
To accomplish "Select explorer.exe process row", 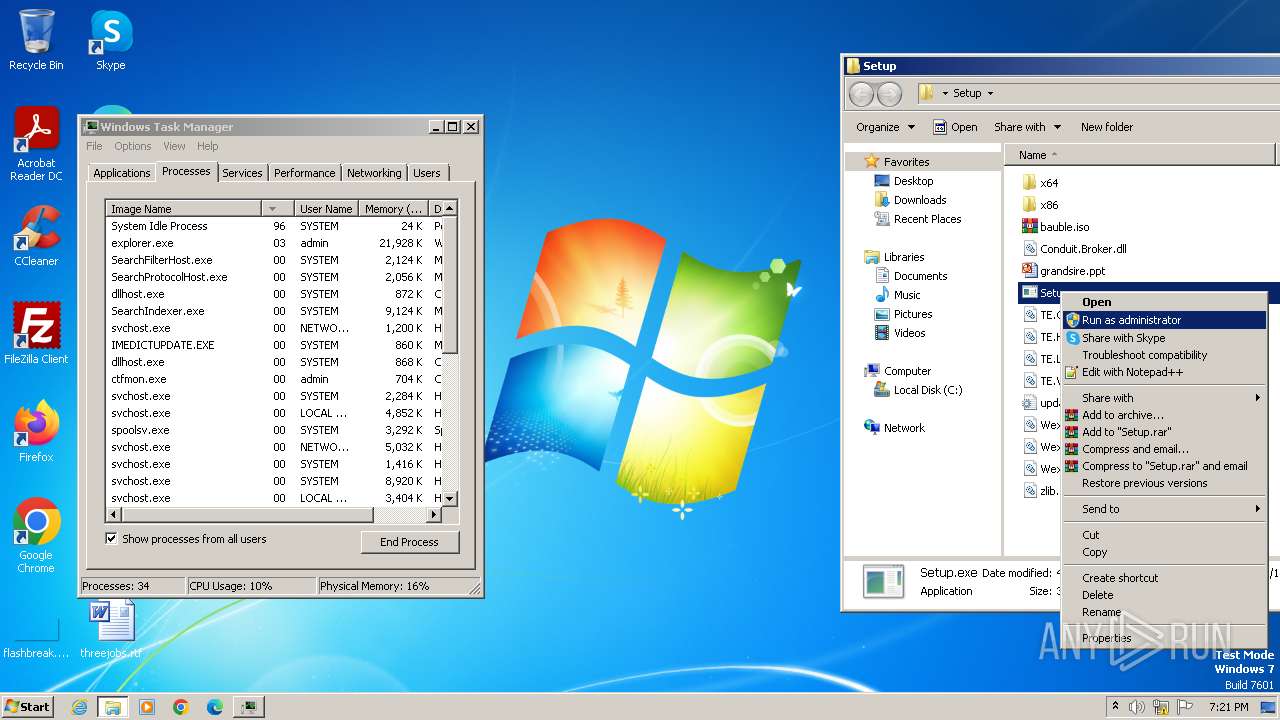I will click(x=274, y=243).
